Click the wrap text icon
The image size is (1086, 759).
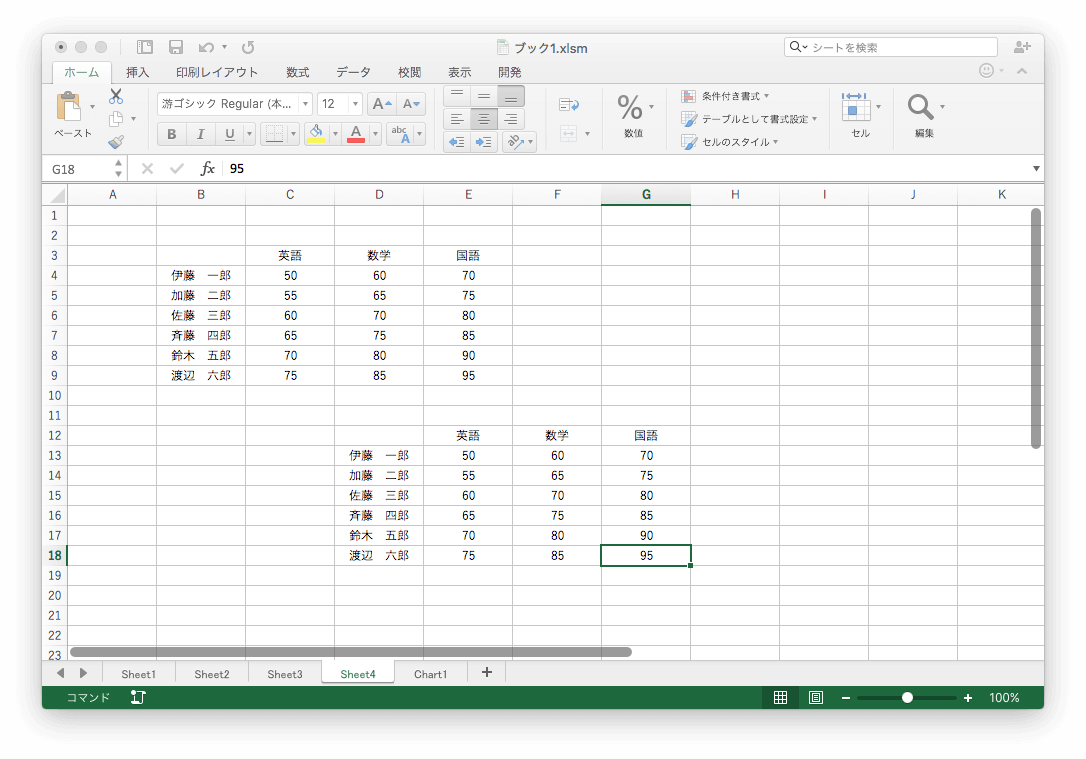(569, 105)
